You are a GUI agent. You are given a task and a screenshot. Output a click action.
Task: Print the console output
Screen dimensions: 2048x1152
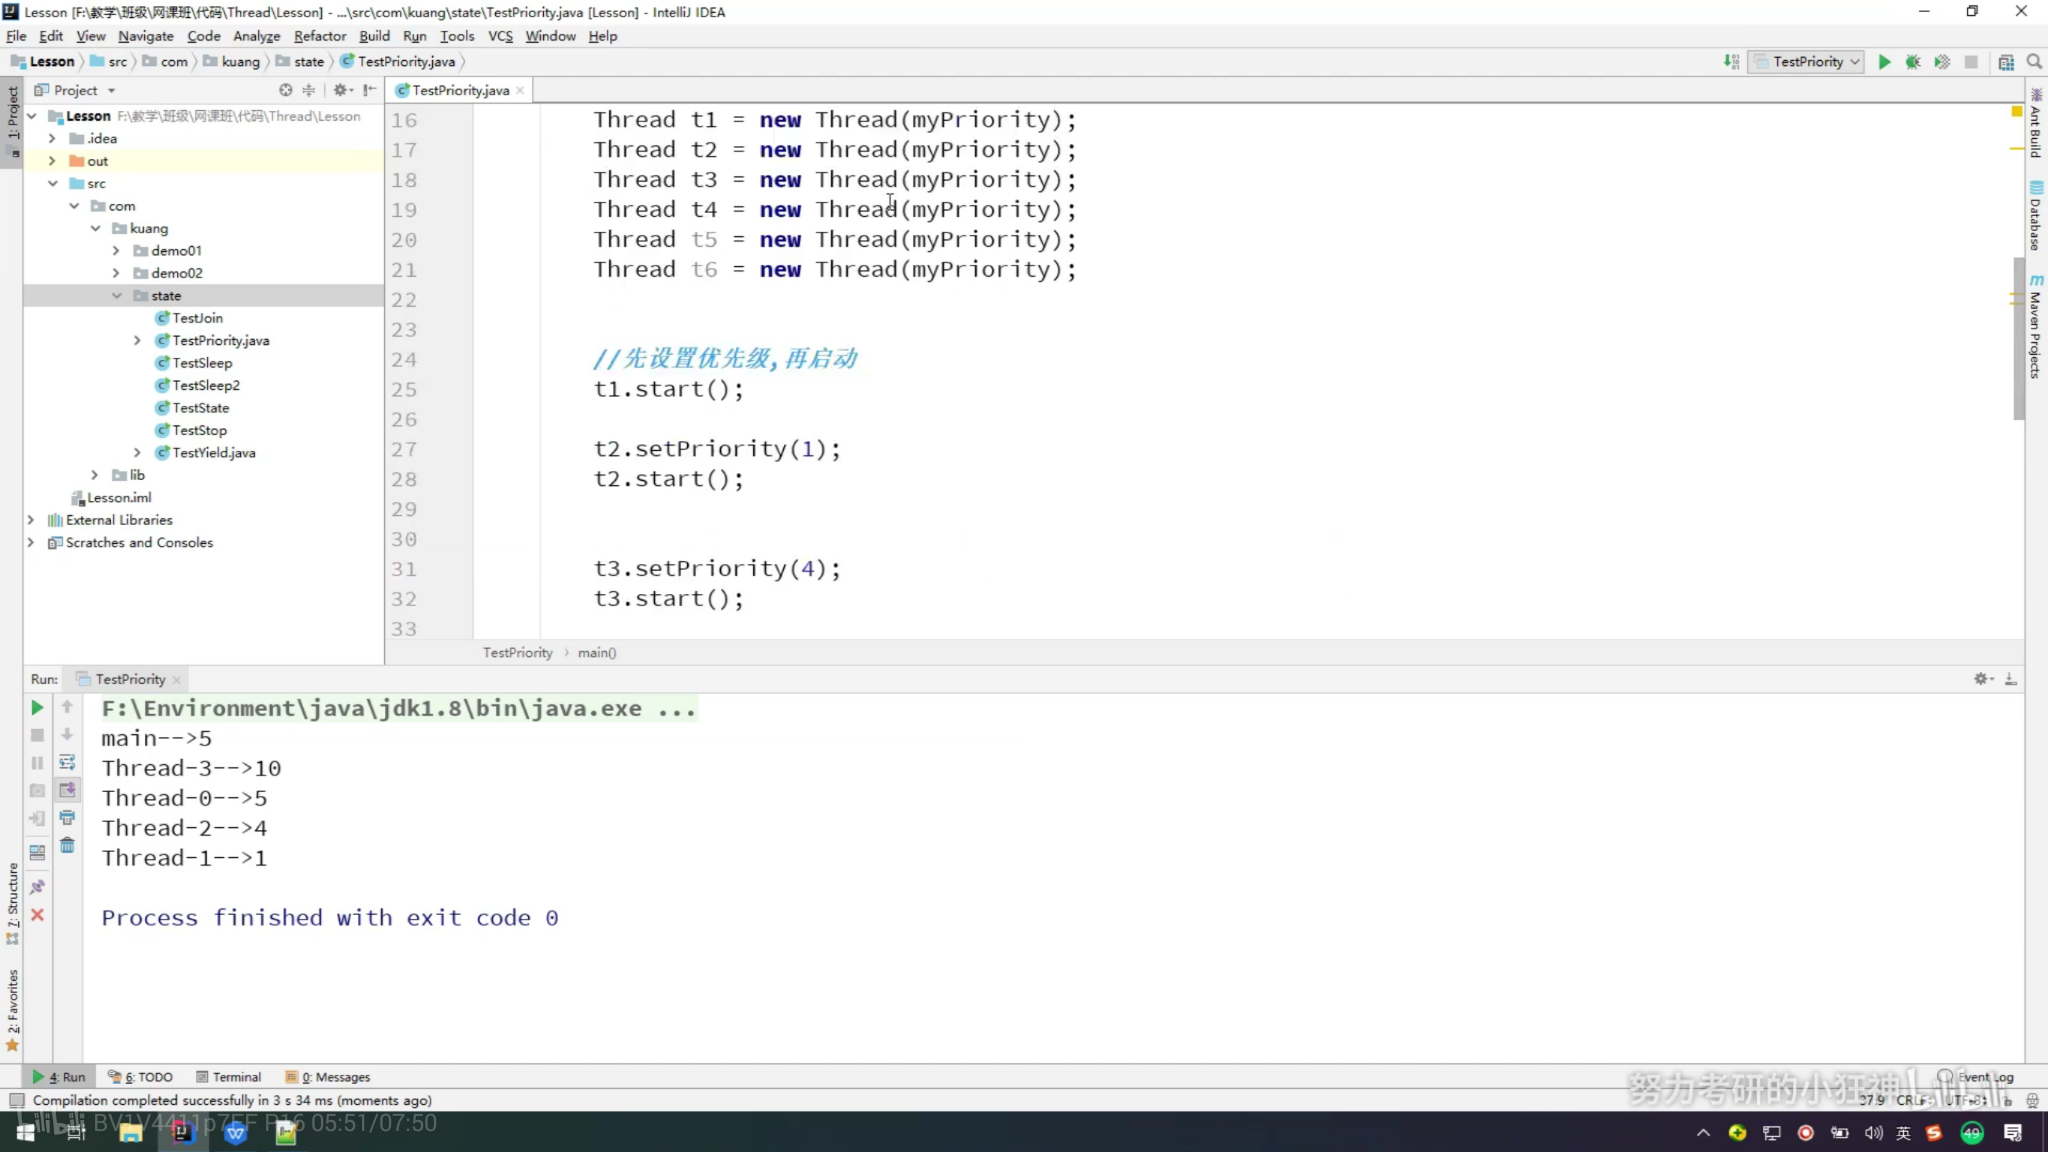tap(67, 818)
